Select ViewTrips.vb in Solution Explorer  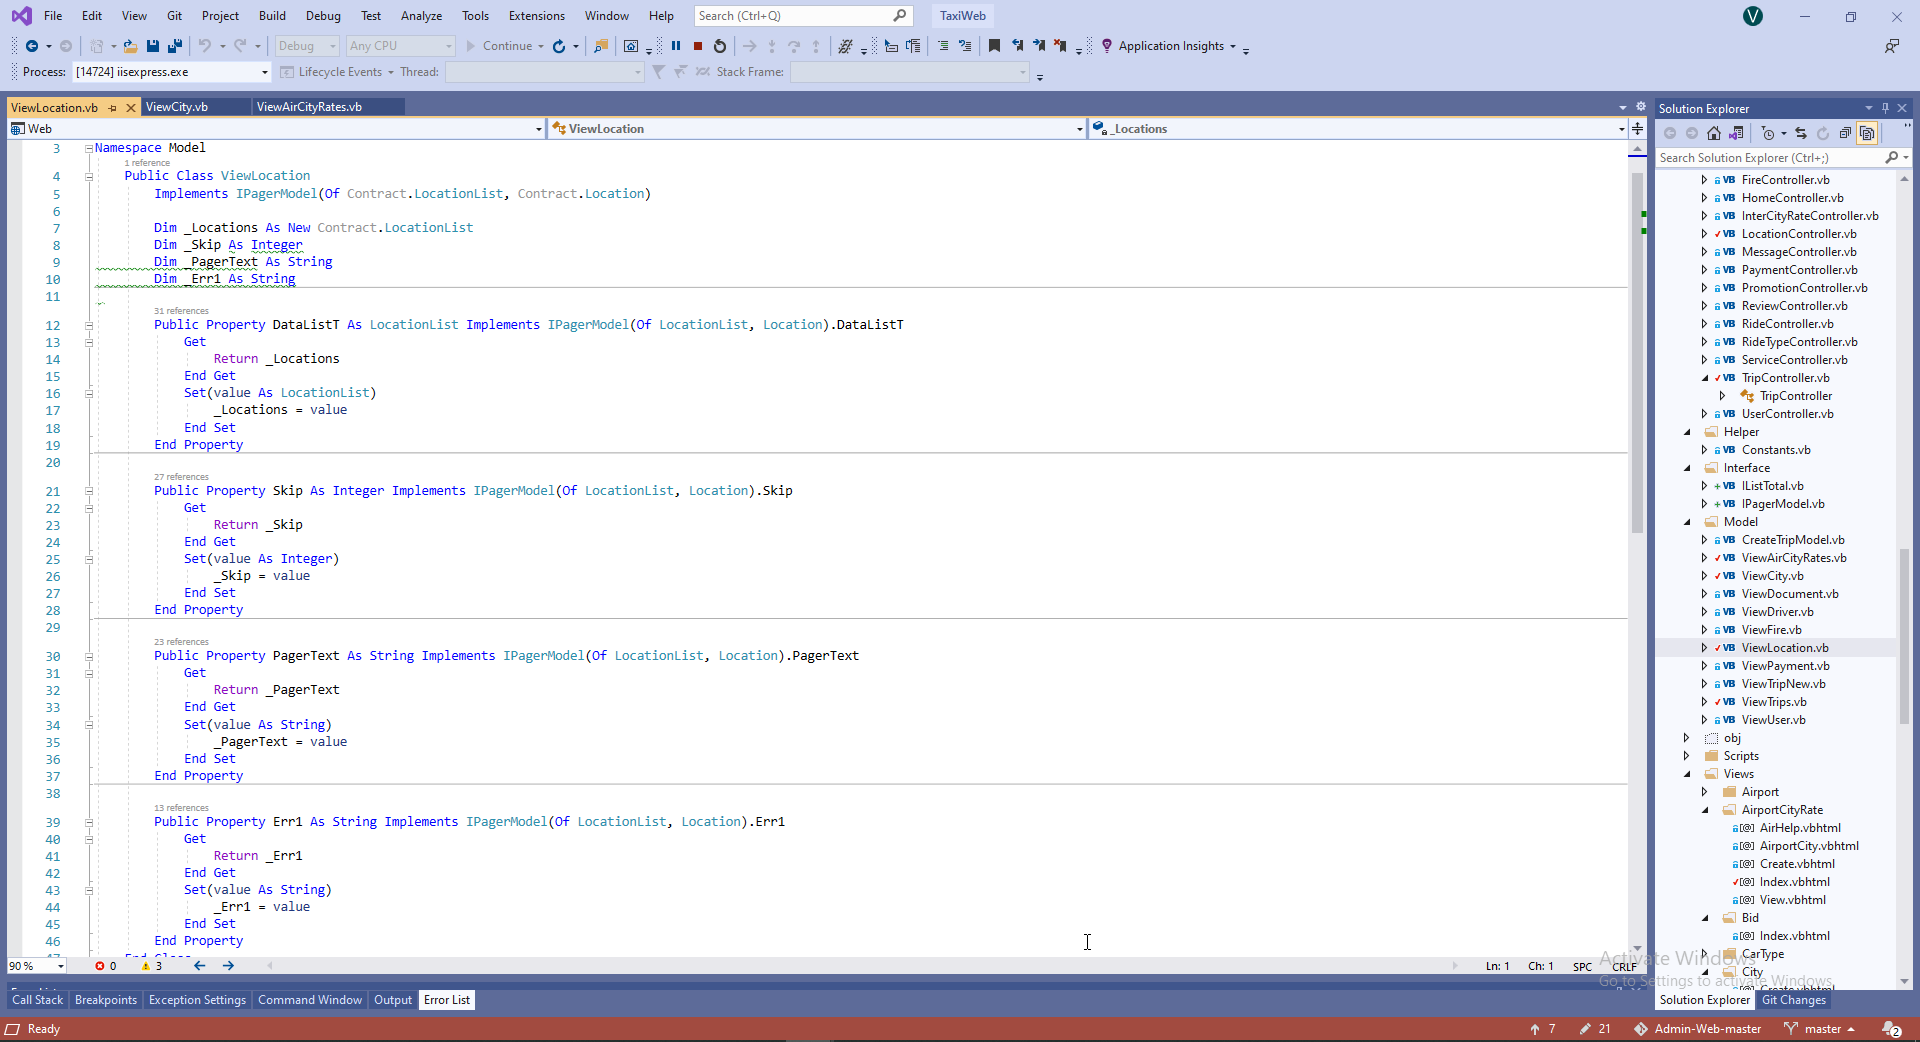pyautogui.click(x=1774, y=702)
